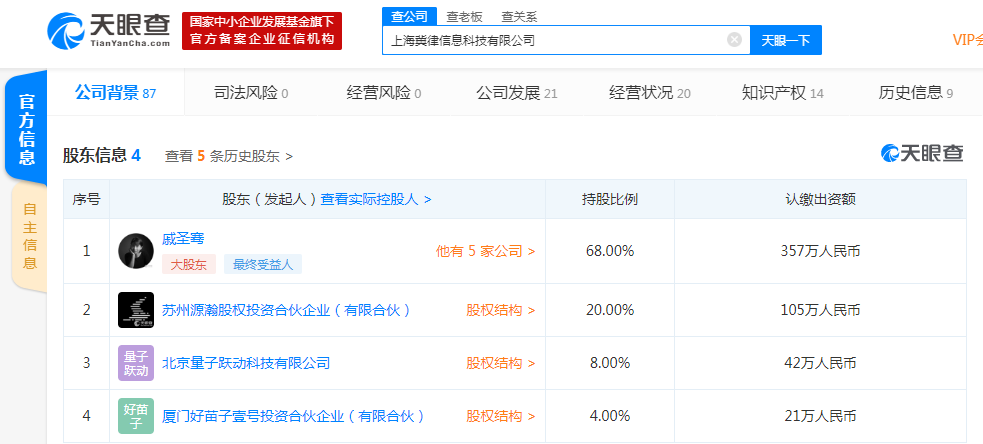The width and height of the screenshot is (983, 444).
Task: View 股权结构 for 厦门好苗子壹号投资
Action: click(500, 416)
